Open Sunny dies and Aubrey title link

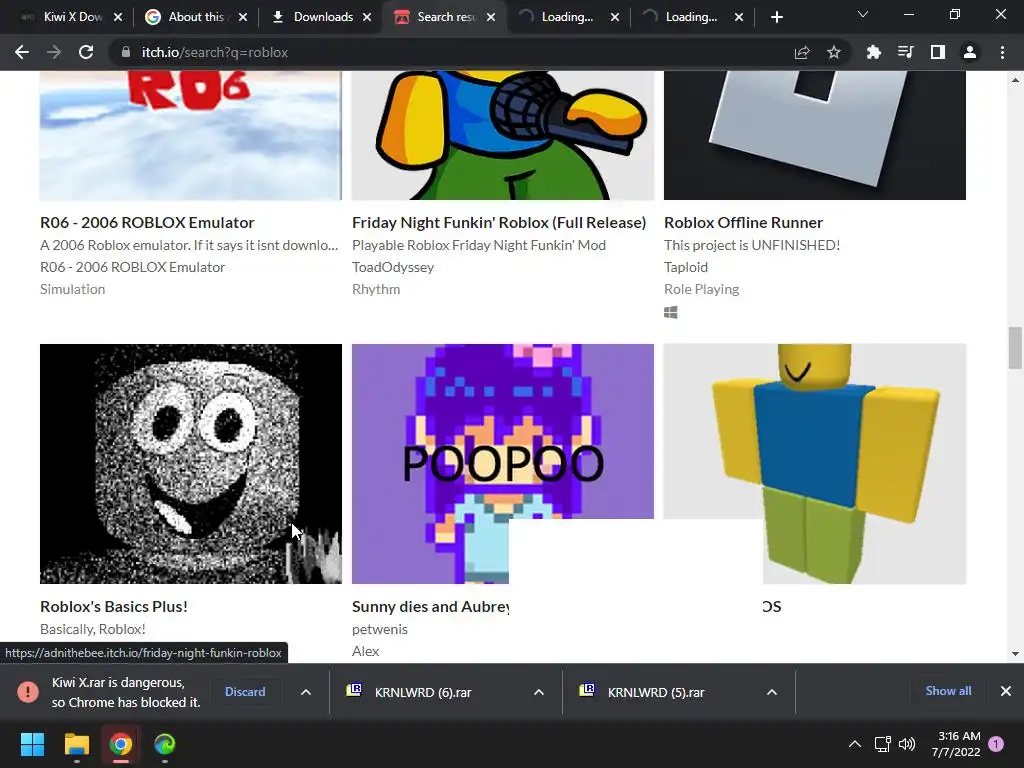click(430, 607)
